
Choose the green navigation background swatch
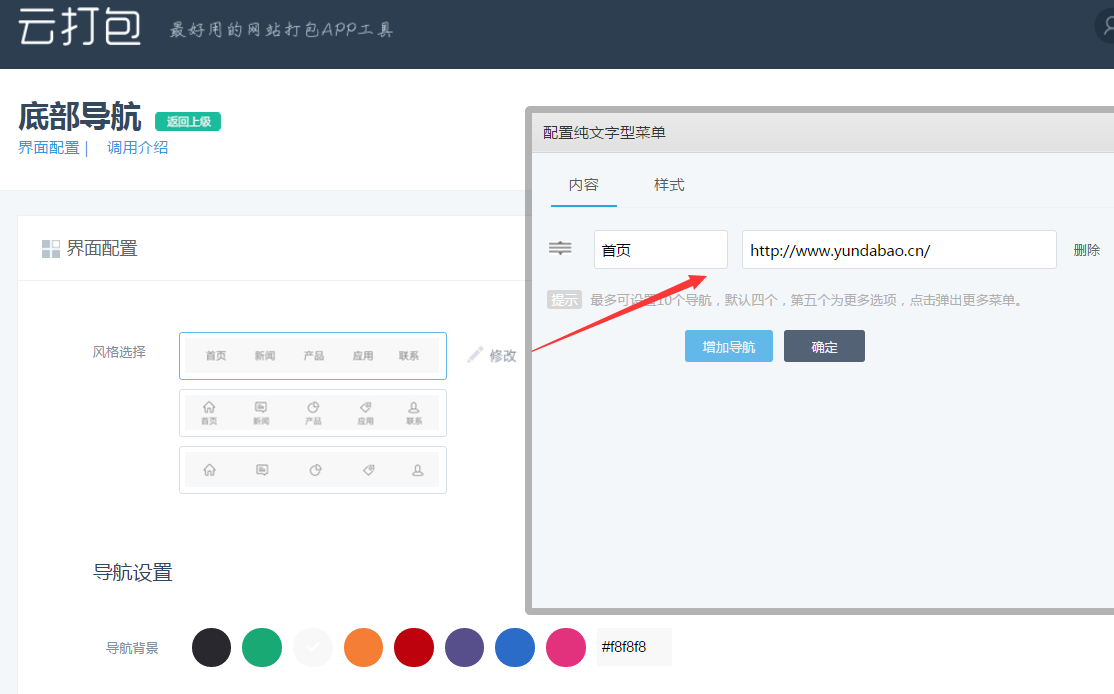click(262, 647)
